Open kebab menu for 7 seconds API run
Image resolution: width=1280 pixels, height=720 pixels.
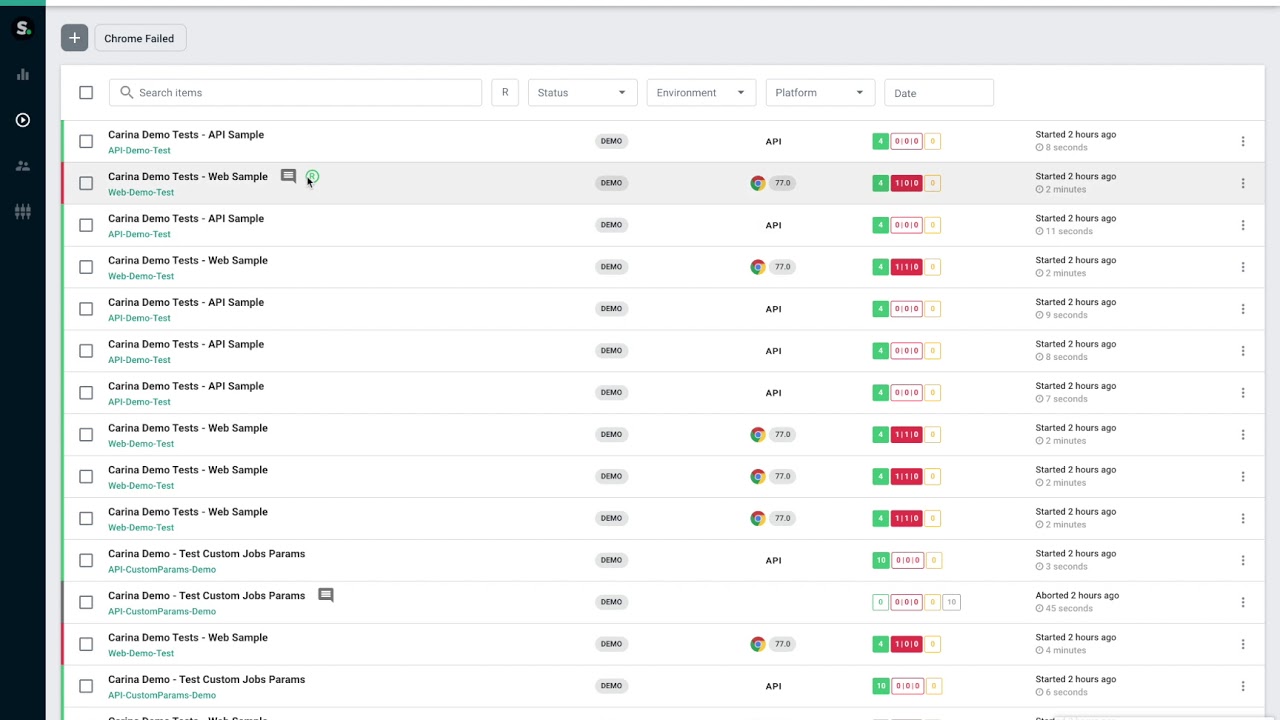[x=1243, y=393]
